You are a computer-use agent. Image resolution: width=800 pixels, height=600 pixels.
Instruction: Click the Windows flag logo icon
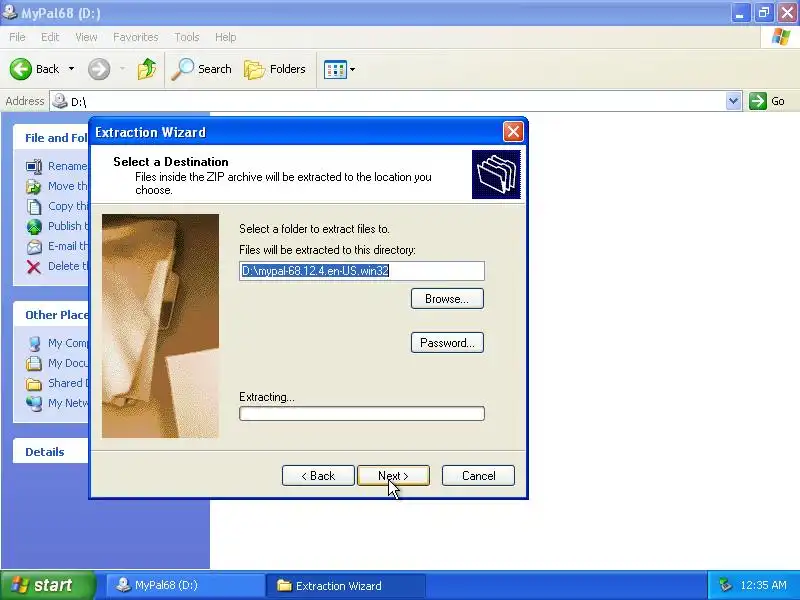781,37
